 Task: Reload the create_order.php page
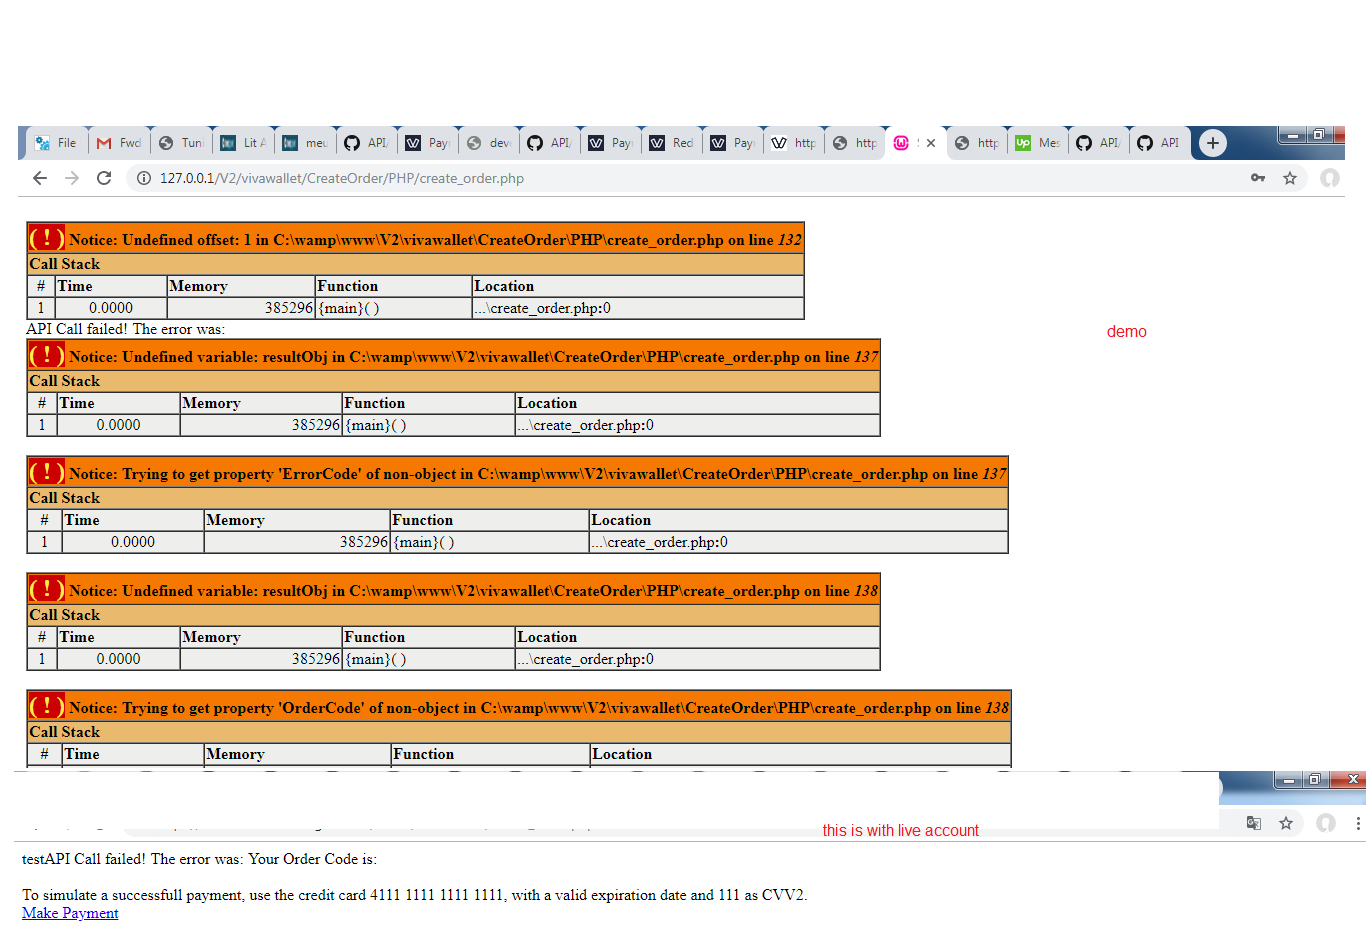[x=104, y=178]
